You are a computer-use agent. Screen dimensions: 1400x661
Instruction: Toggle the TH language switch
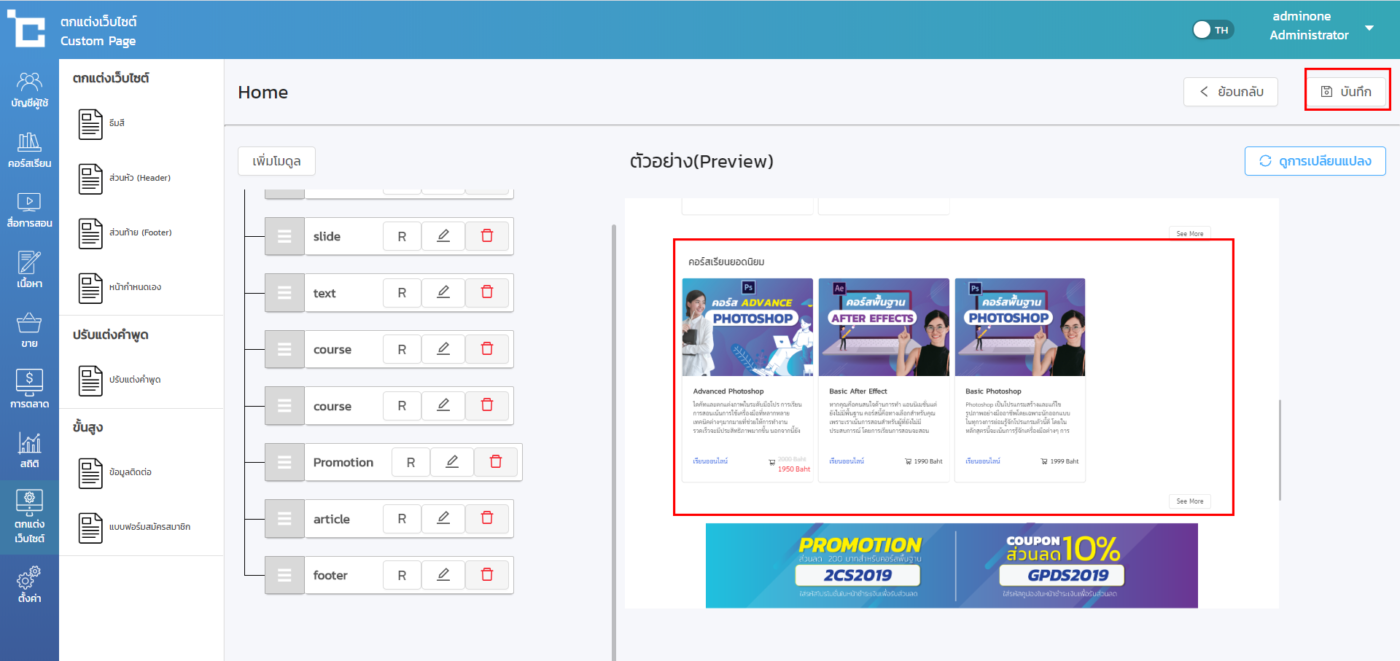[x=1213, y=30]
